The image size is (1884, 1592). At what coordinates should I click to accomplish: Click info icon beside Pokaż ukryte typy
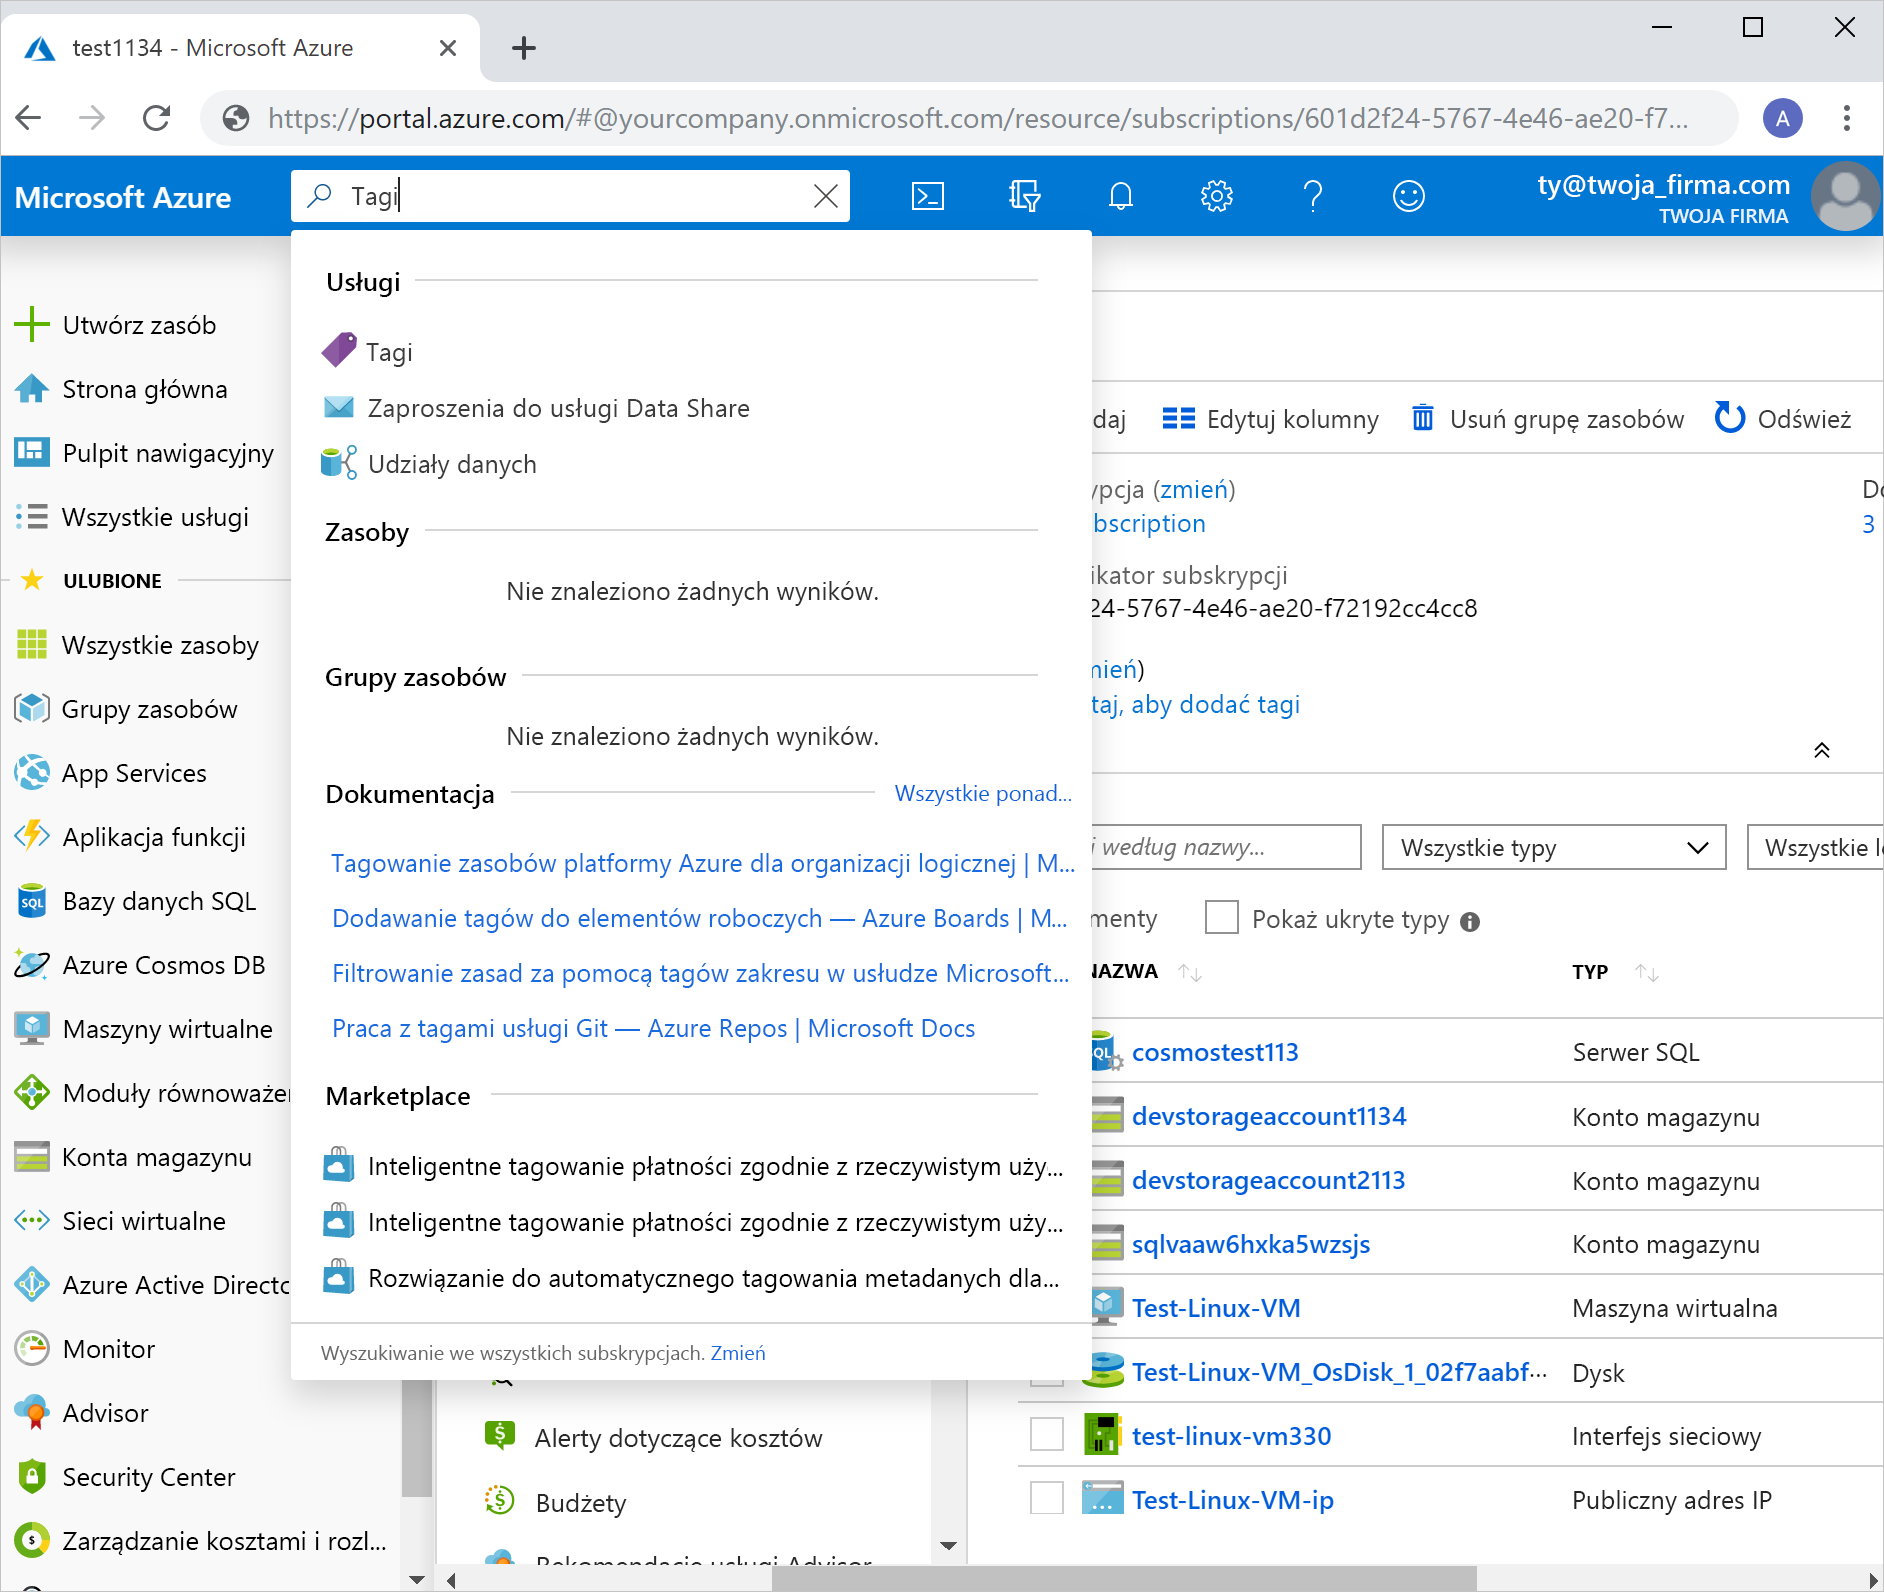click(x=1470, y=922)
